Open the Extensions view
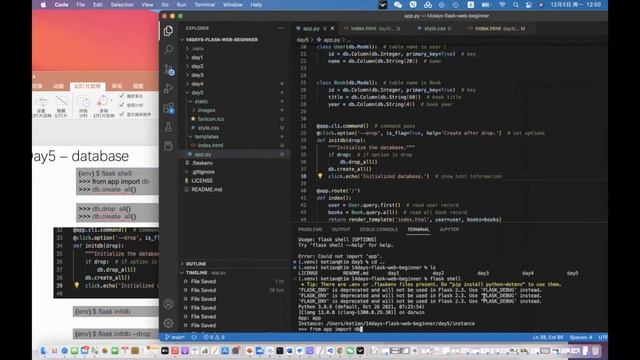This screenshot has height=360, width=640. tap(169, 108)
